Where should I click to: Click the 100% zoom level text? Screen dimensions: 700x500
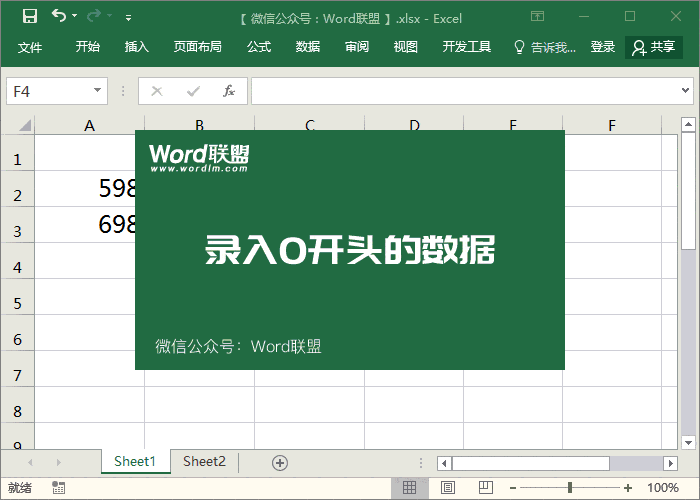click(663, 488)
